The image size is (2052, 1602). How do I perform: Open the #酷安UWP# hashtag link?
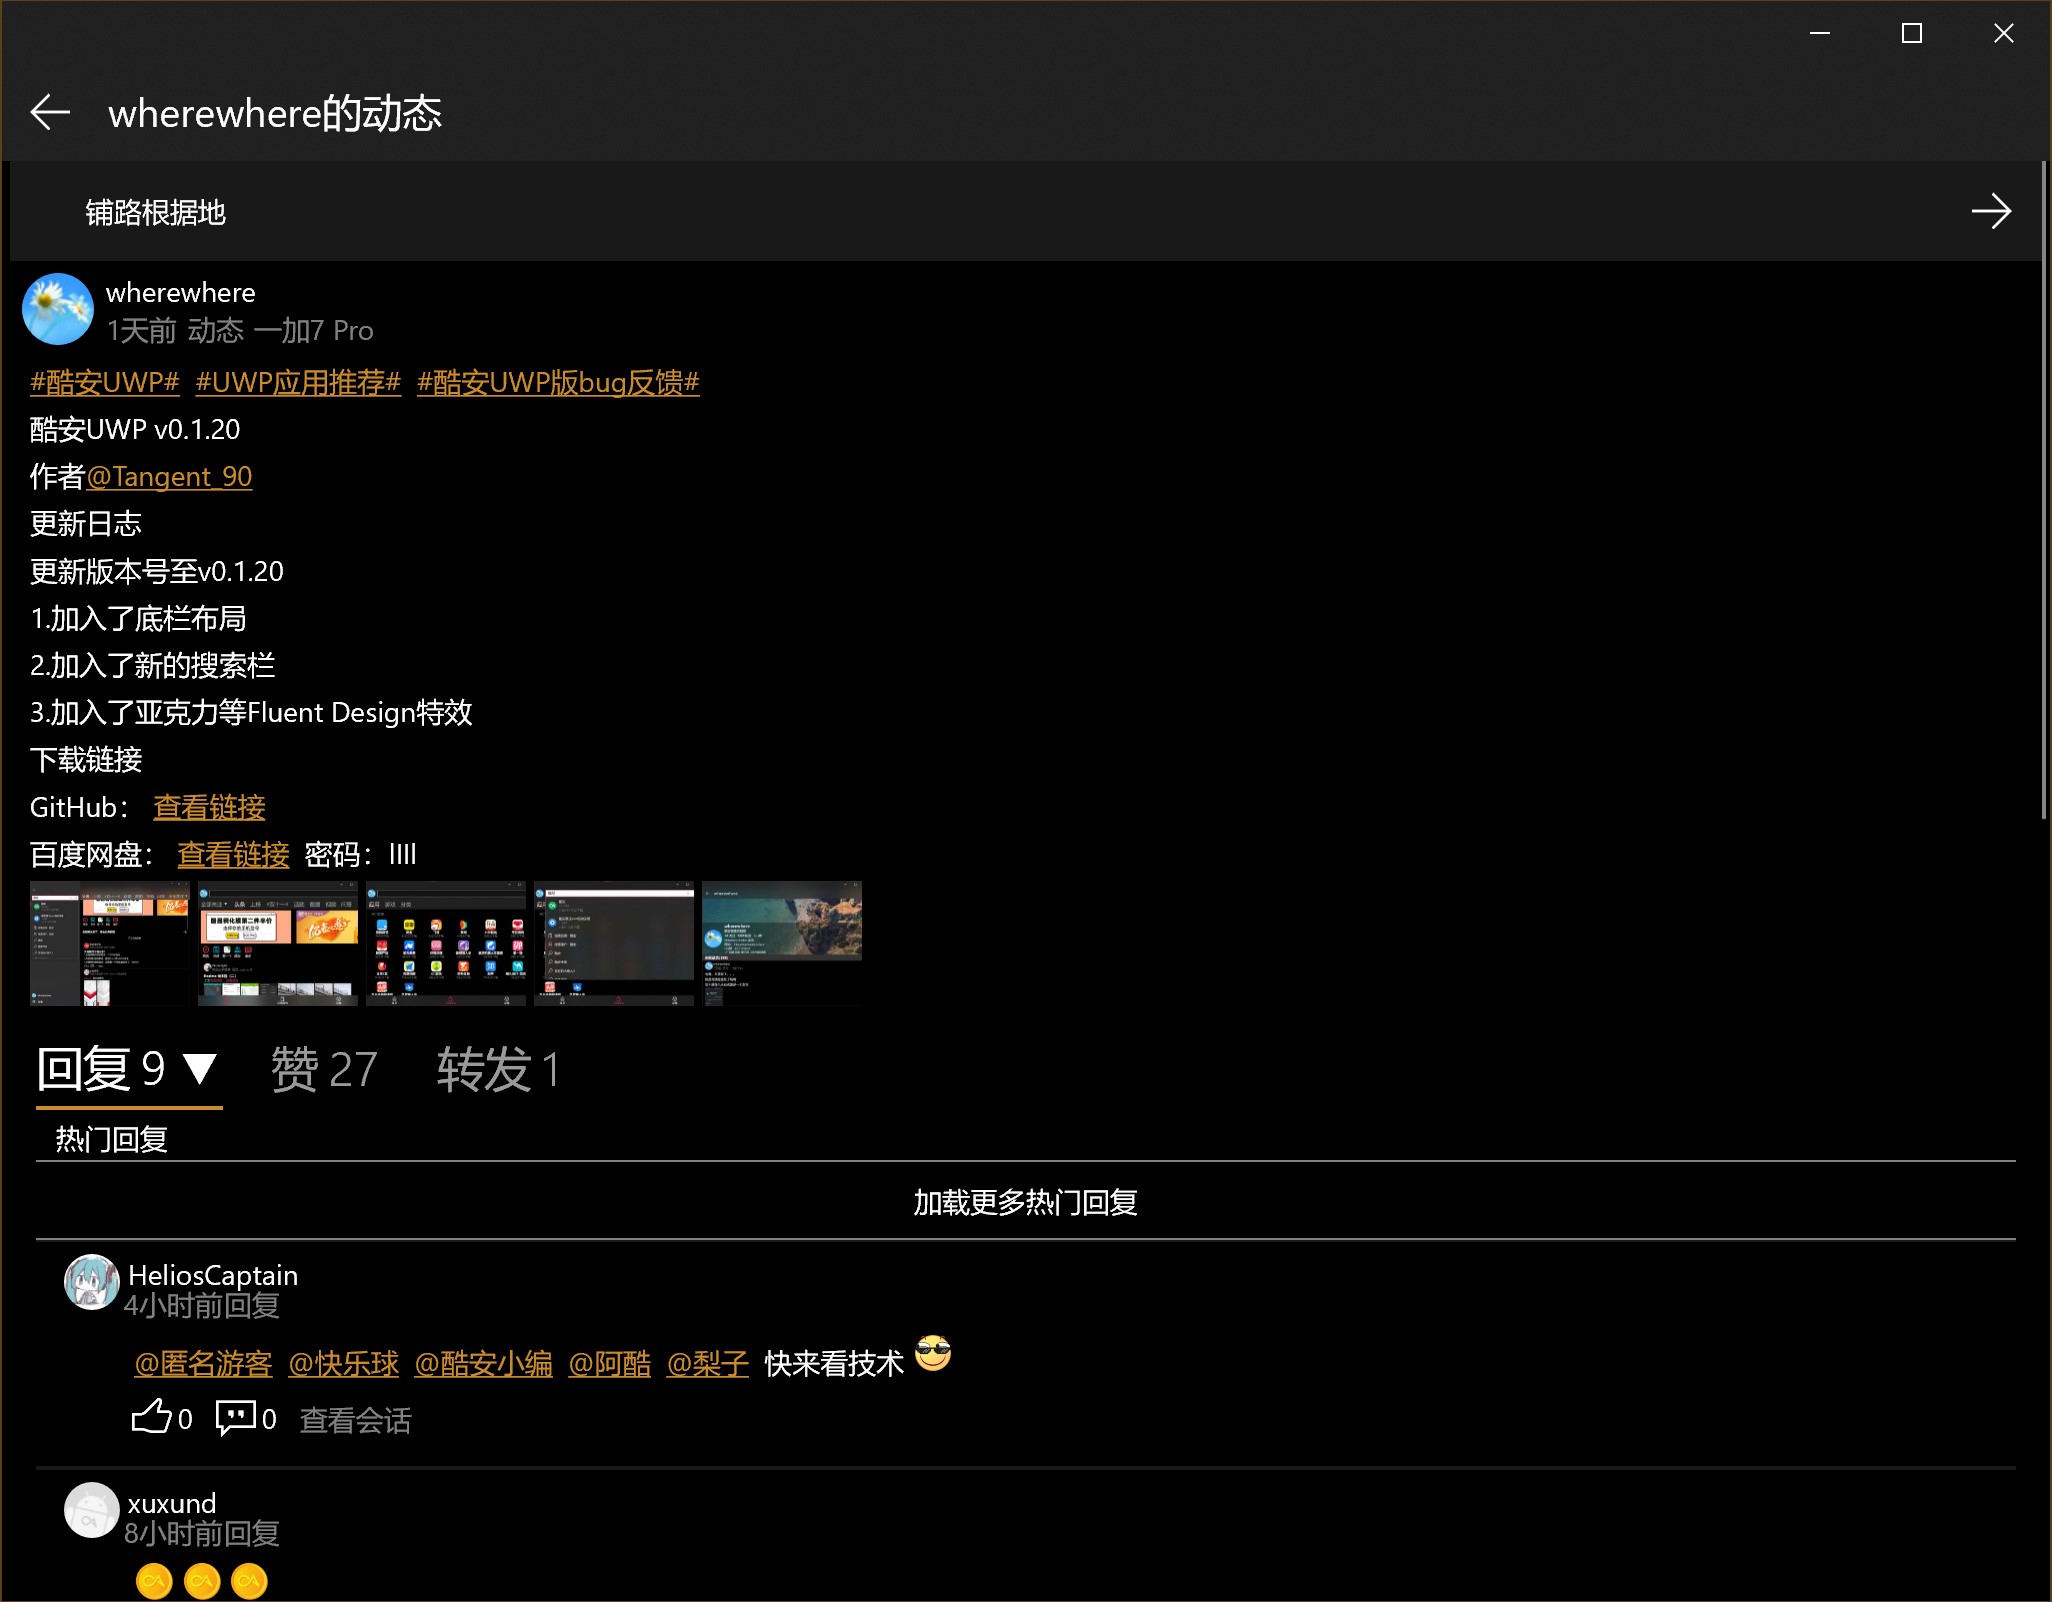[x=105, y=382]
